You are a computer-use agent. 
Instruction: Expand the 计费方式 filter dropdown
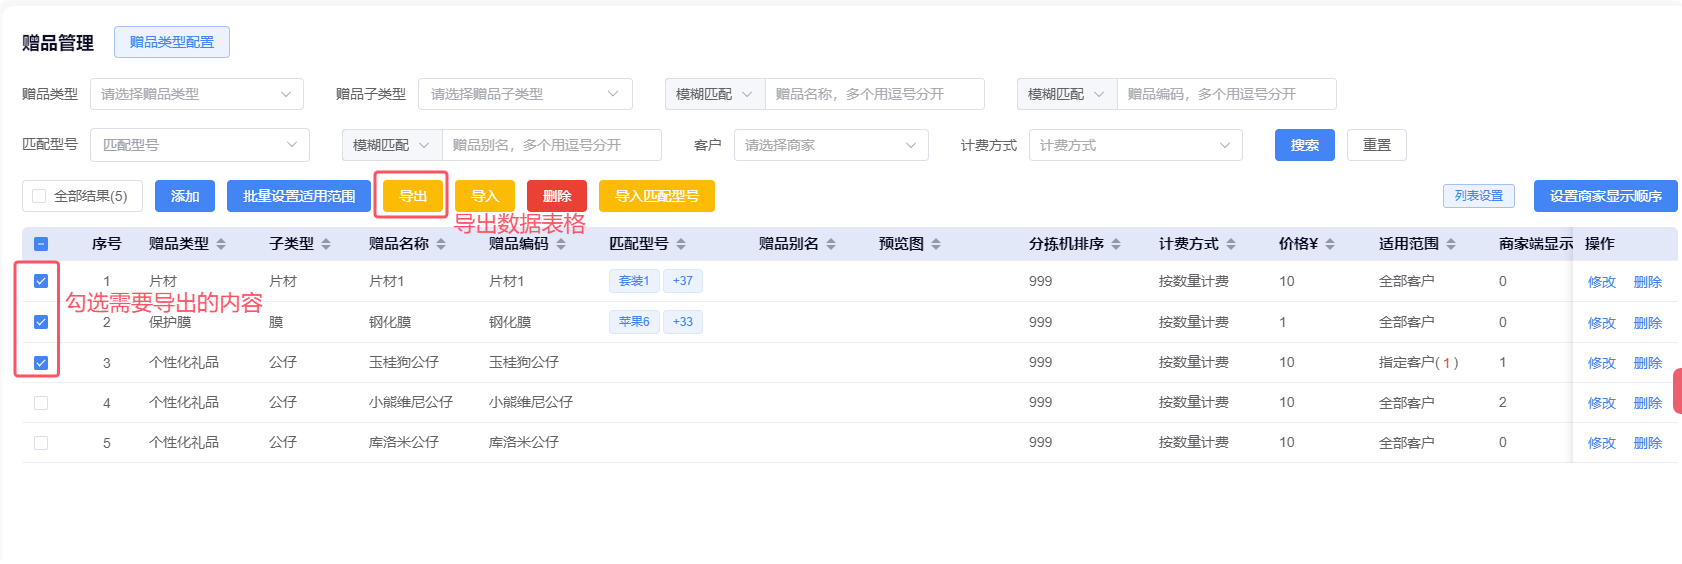point(1135,145)
